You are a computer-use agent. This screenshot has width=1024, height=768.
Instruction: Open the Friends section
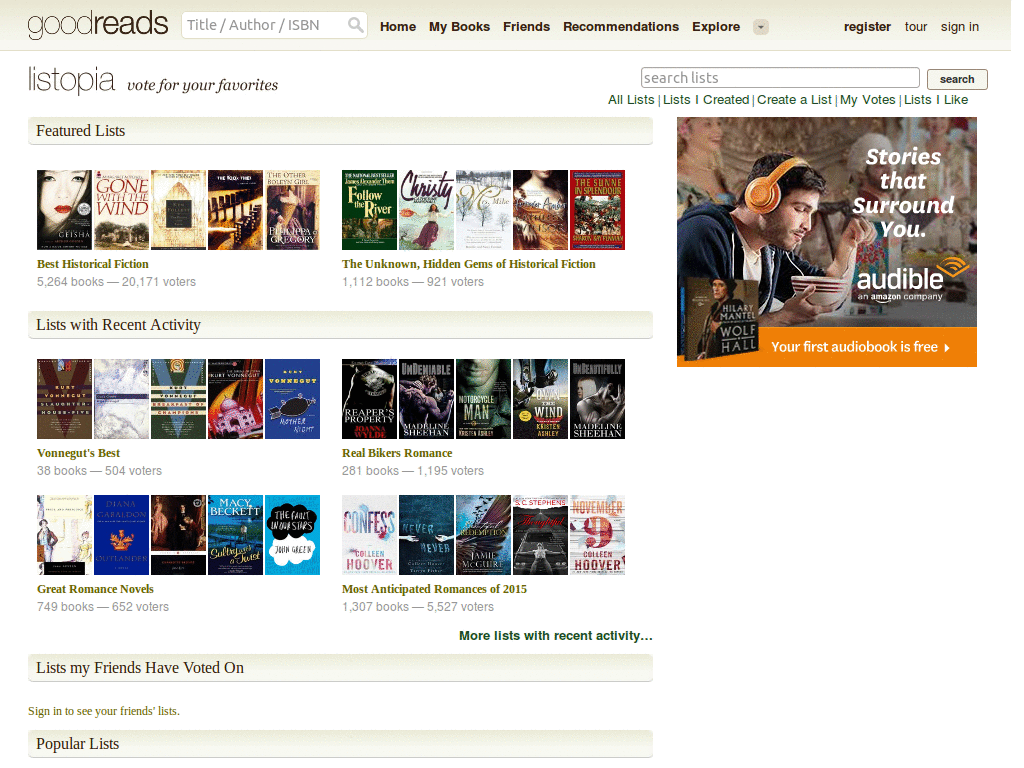tap(526, 27)
